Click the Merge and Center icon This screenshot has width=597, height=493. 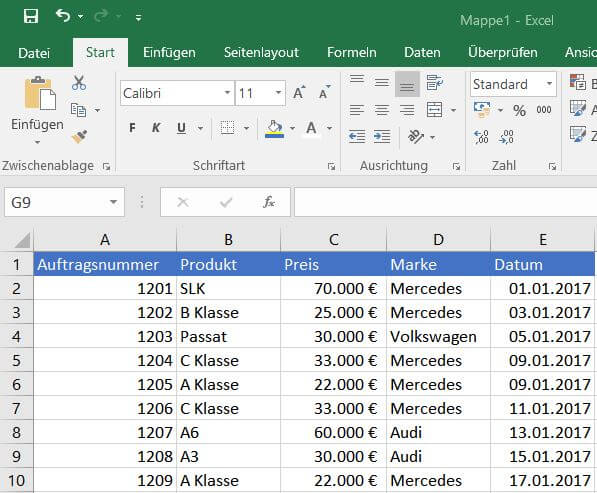click(434, 110)
